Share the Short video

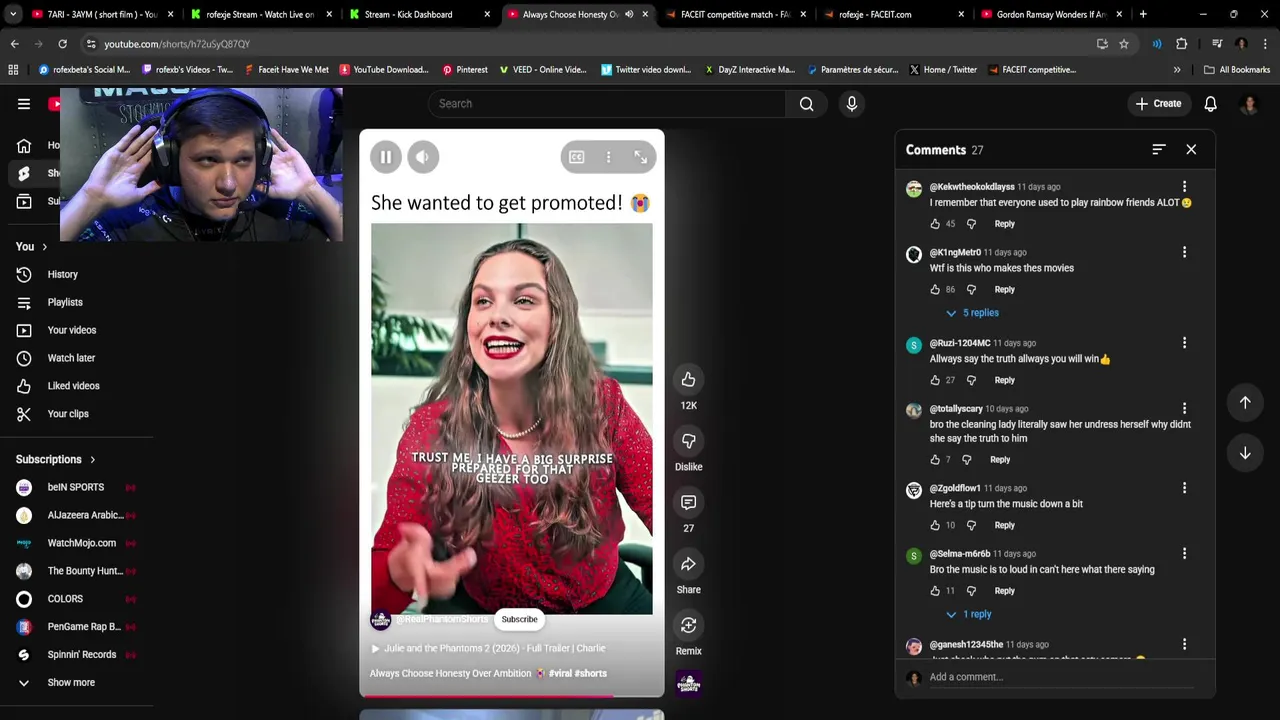[688, 564]
